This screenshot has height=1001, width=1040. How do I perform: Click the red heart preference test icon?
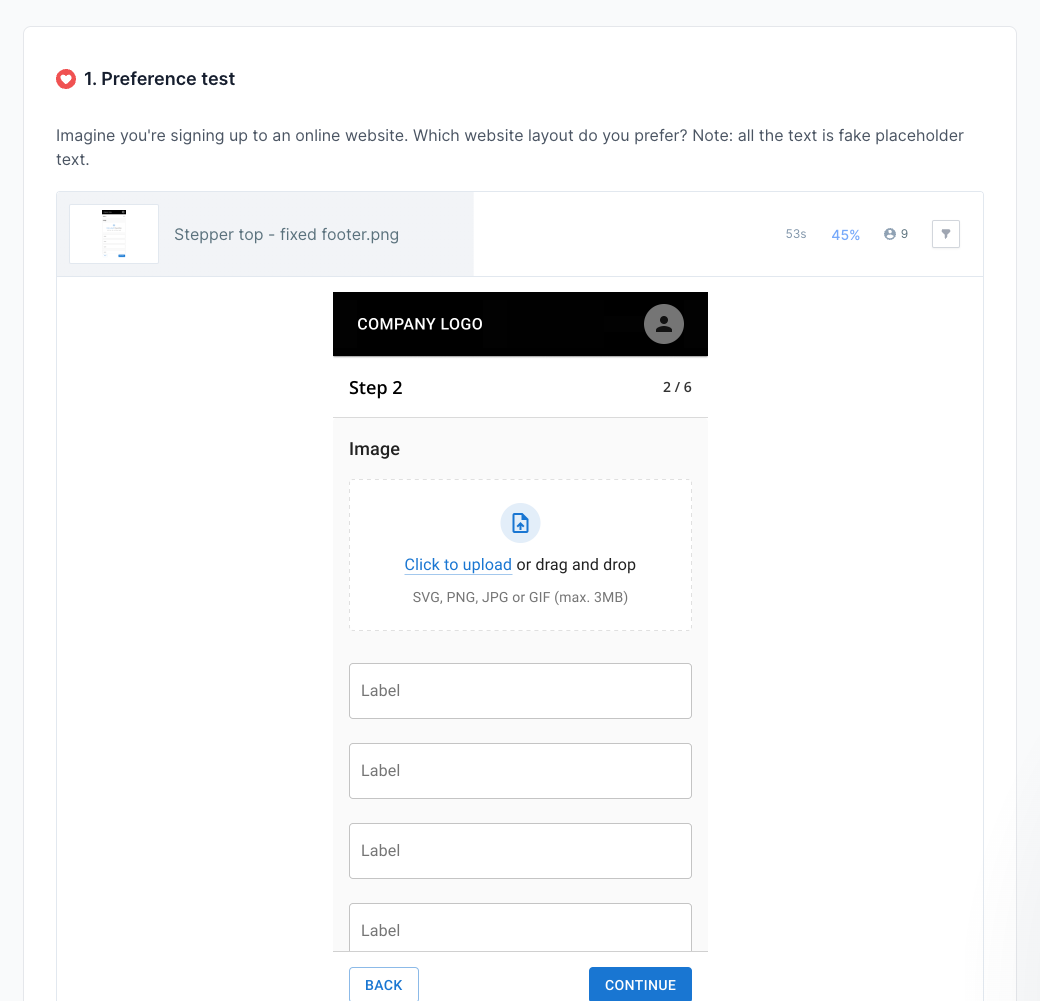click(x=66, y=79)
